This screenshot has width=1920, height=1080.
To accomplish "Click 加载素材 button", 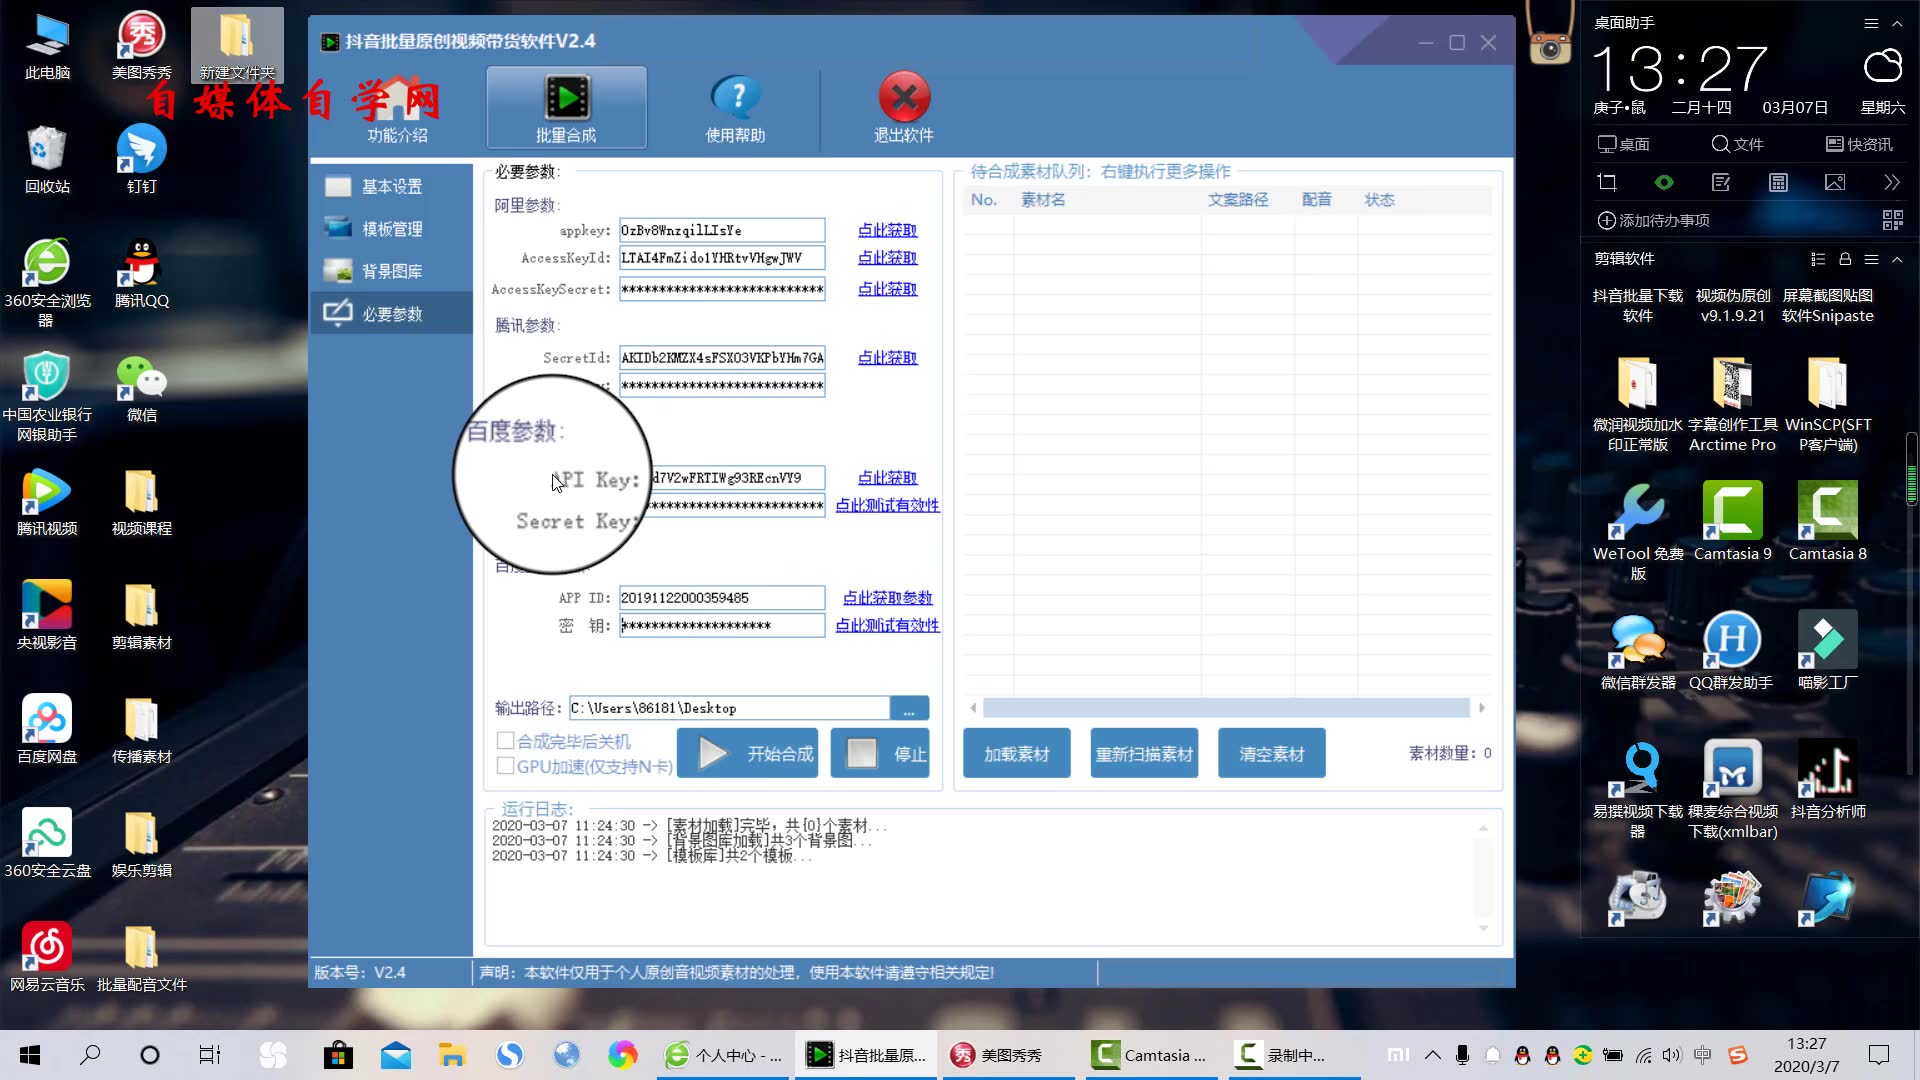I will pos(1017,754).
